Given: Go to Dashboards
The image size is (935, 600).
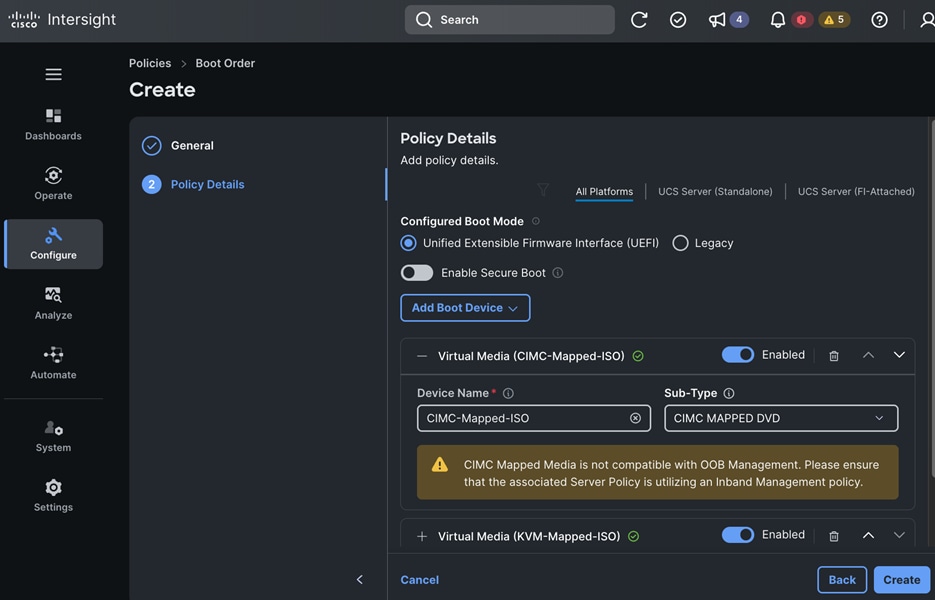Looking at the screenshot, I should [x=54, y=125].
